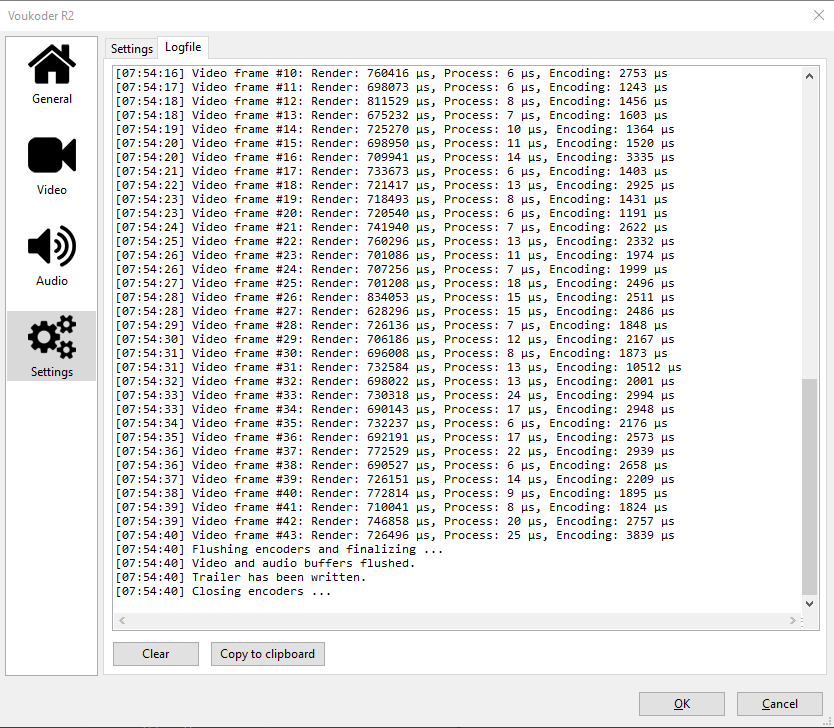Click the log's scroll down arrow

pyautogui.click(x=810, y=604)
